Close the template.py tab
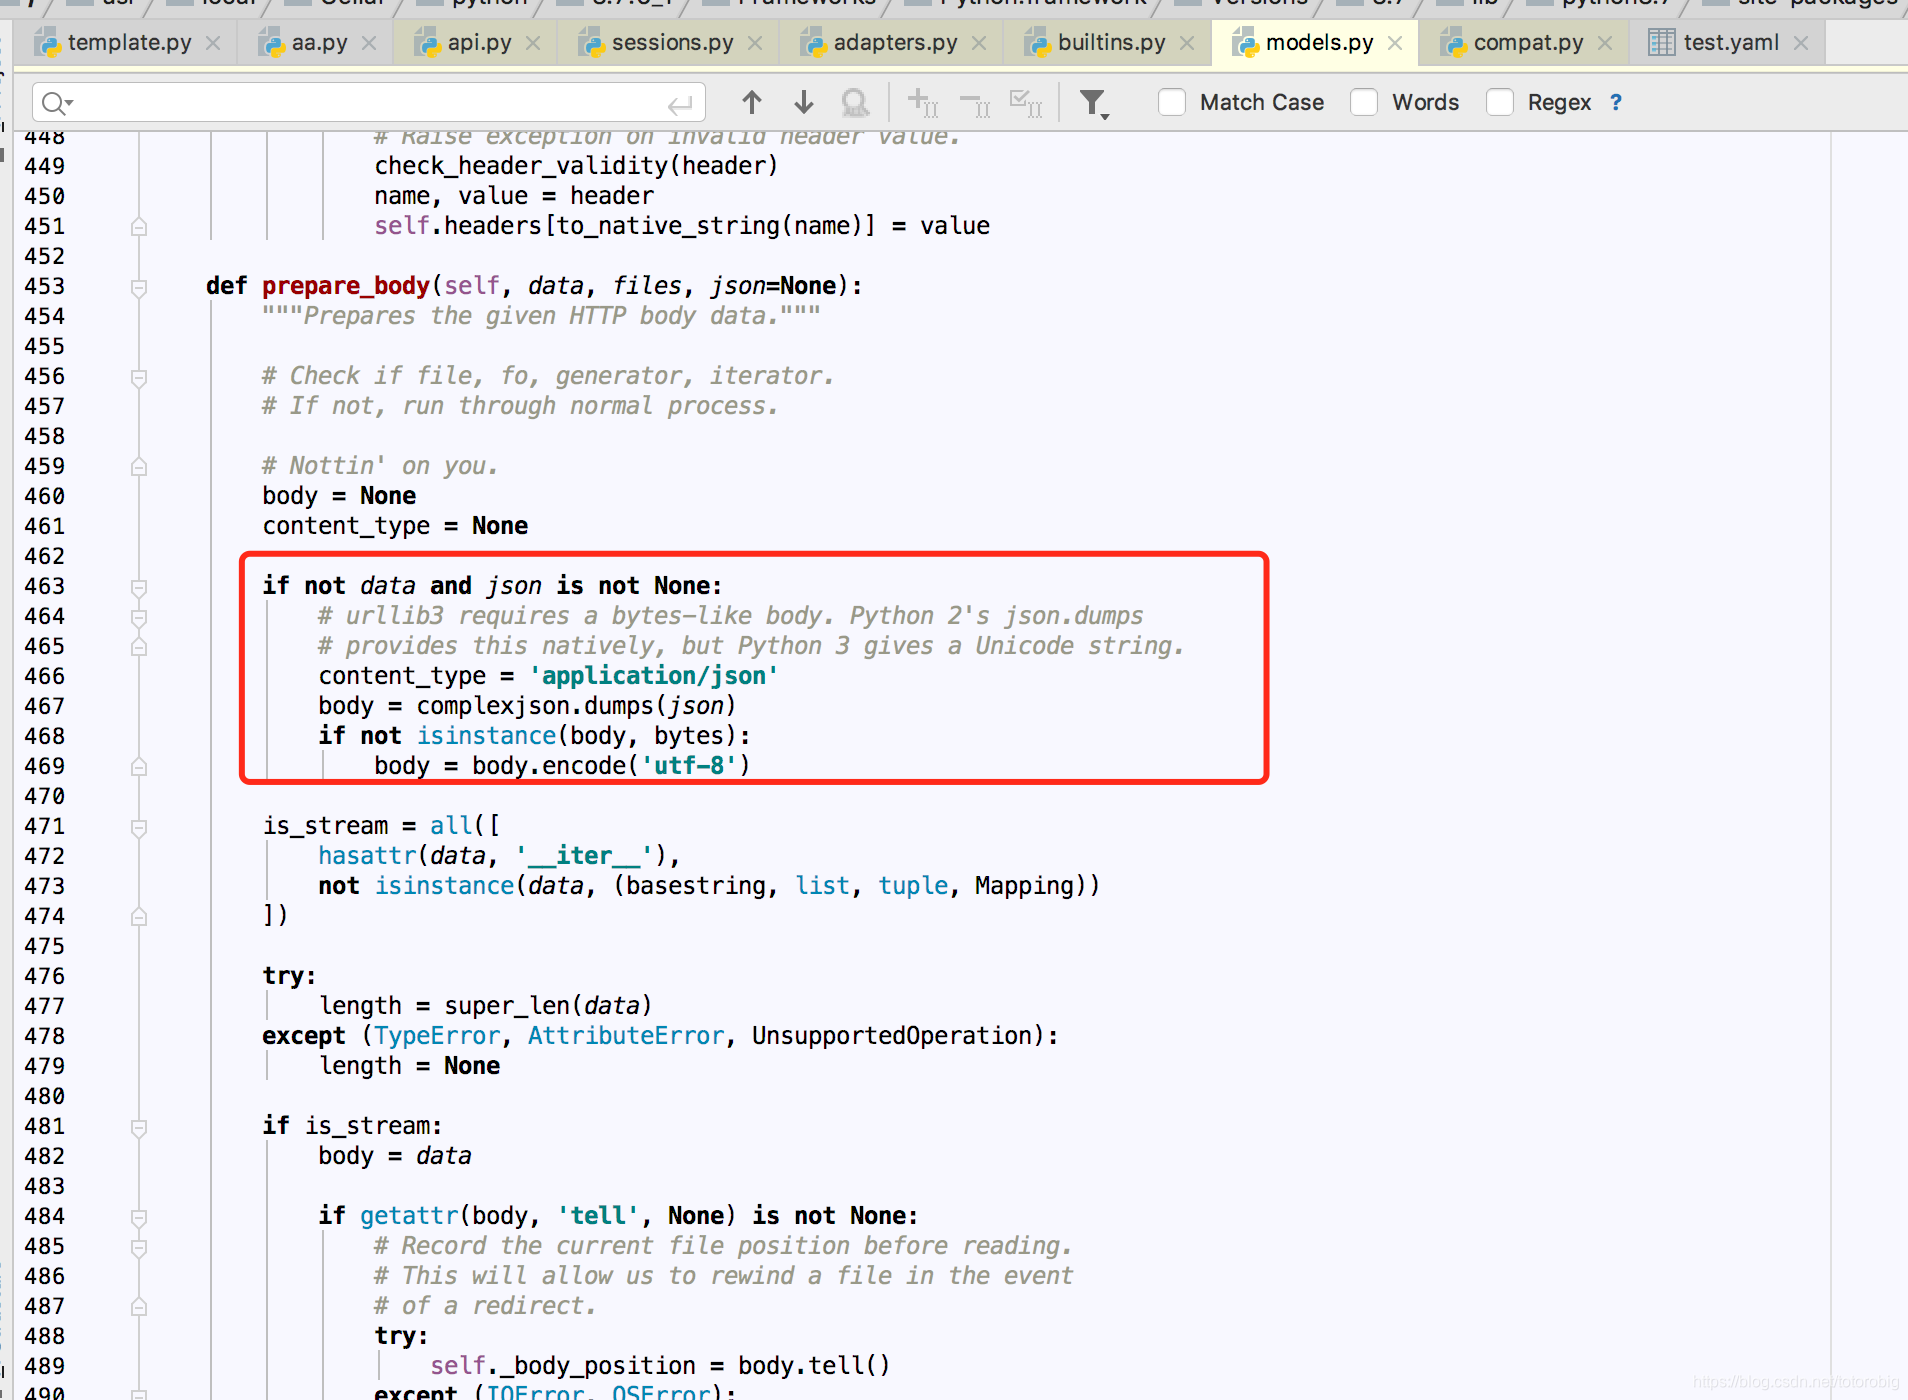 point(213,43)
